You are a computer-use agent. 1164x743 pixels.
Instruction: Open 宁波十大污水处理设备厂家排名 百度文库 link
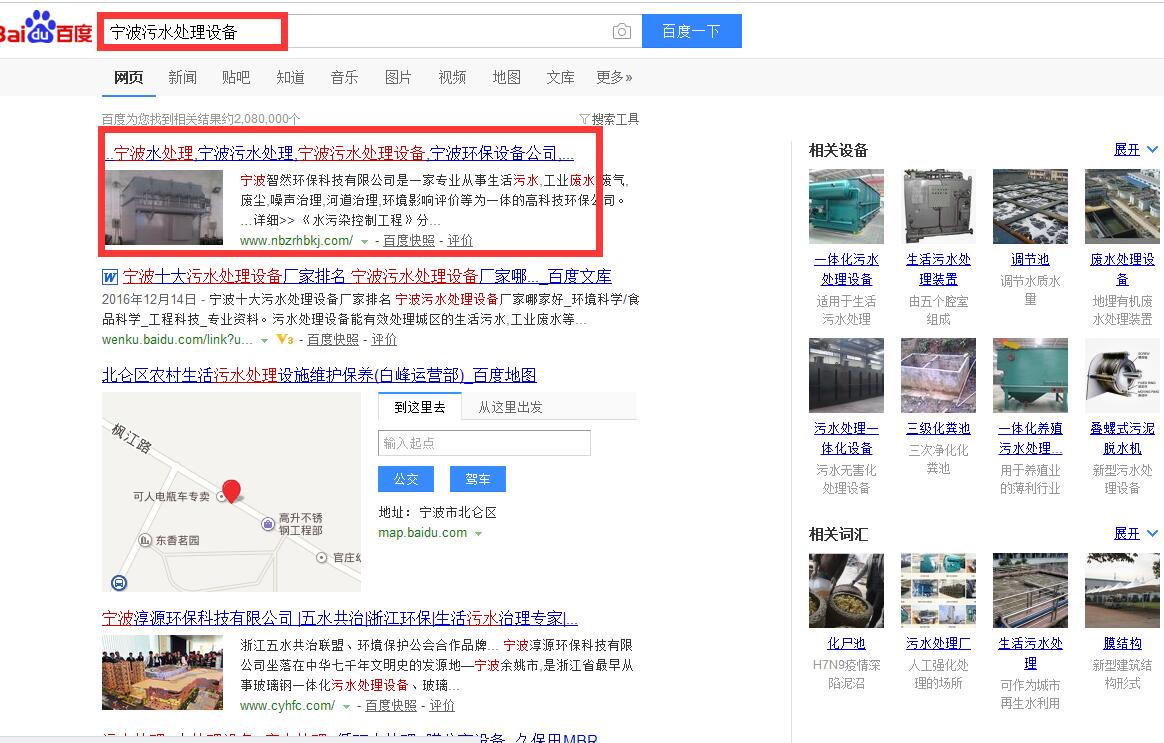coord(367,277)
